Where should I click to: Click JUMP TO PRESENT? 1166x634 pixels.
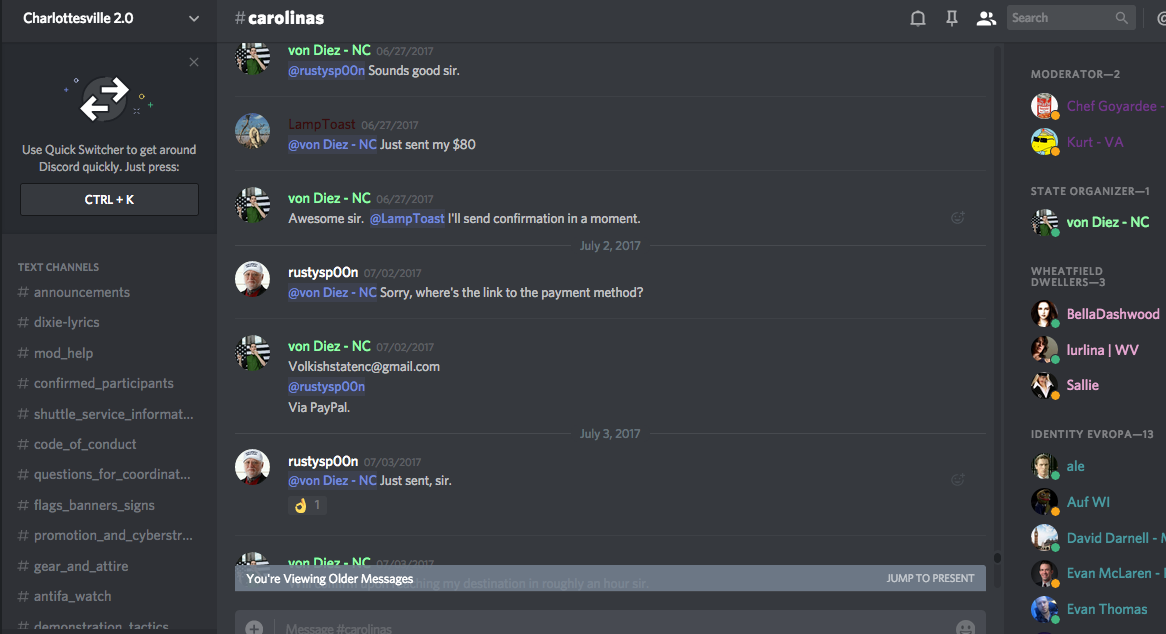(x=930, y=578)
